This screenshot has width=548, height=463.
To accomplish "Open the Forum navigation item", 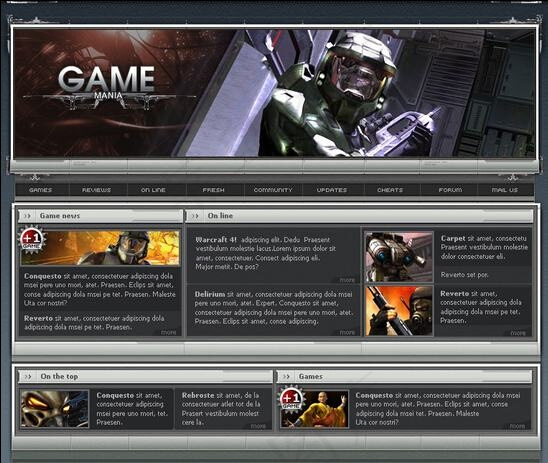I will (450, 190).
